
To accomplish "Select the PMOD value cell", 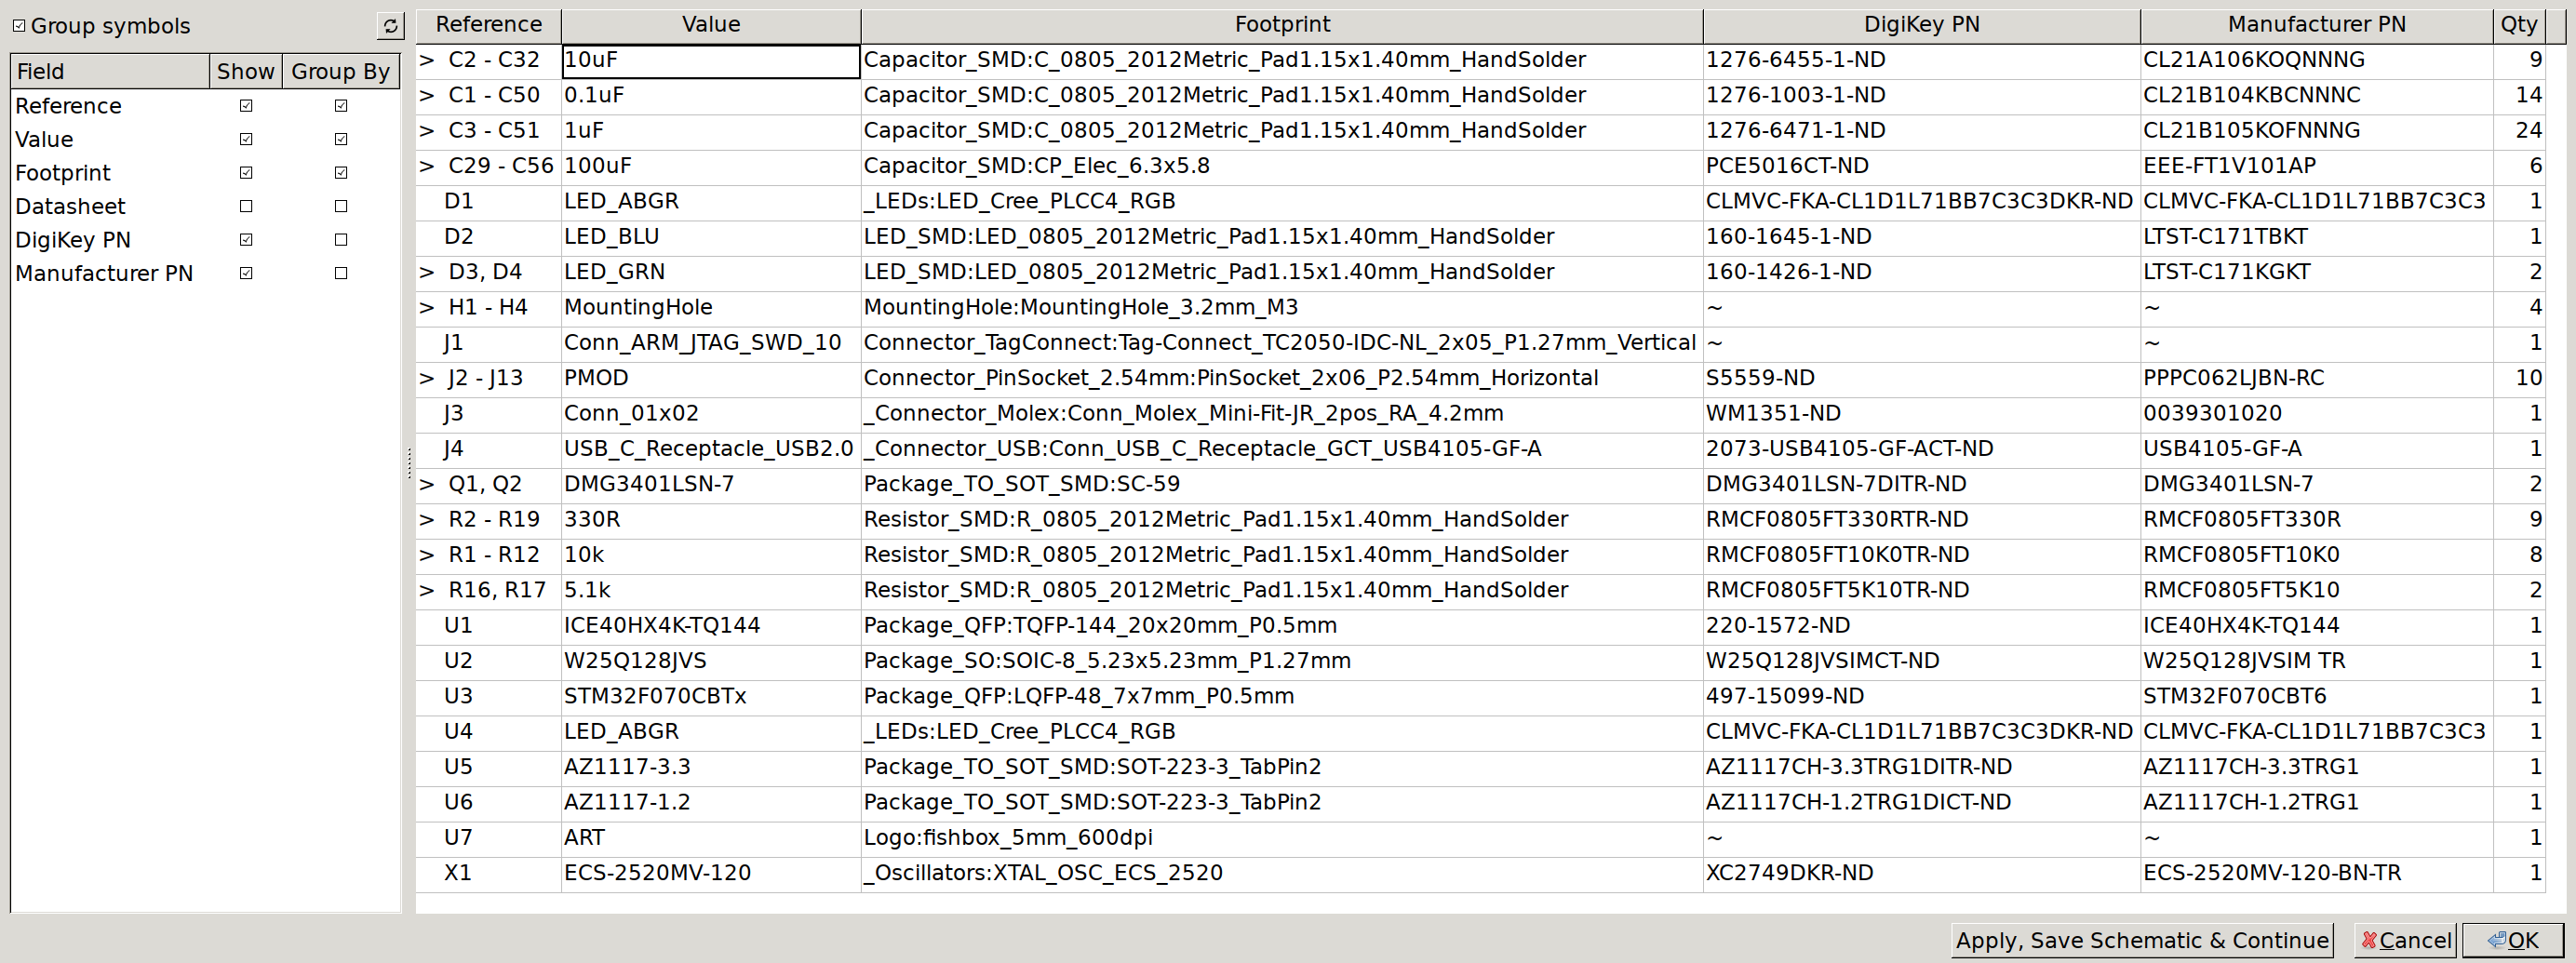I will 711,378.
